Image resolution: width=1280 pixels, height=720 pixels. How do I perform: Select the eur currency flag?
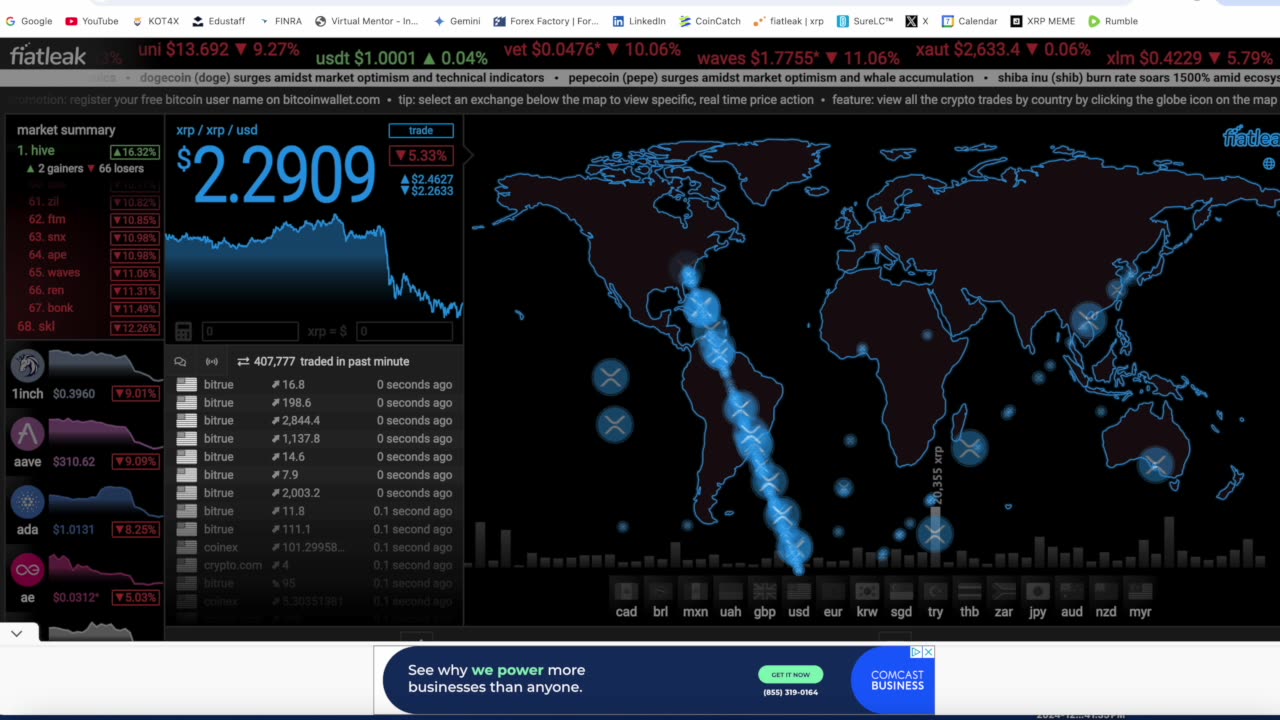832,591
